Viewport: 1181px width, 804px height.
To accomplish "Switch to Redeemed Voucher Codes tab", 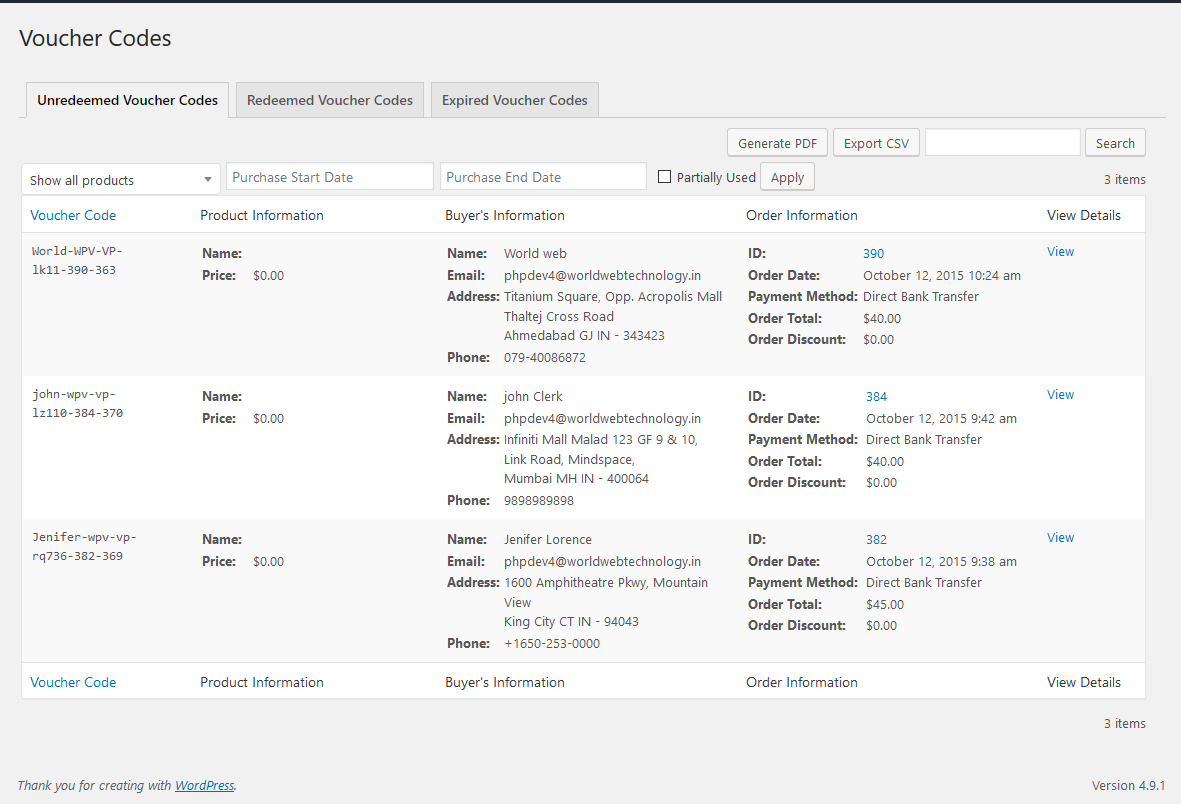I will coord(330,100).
